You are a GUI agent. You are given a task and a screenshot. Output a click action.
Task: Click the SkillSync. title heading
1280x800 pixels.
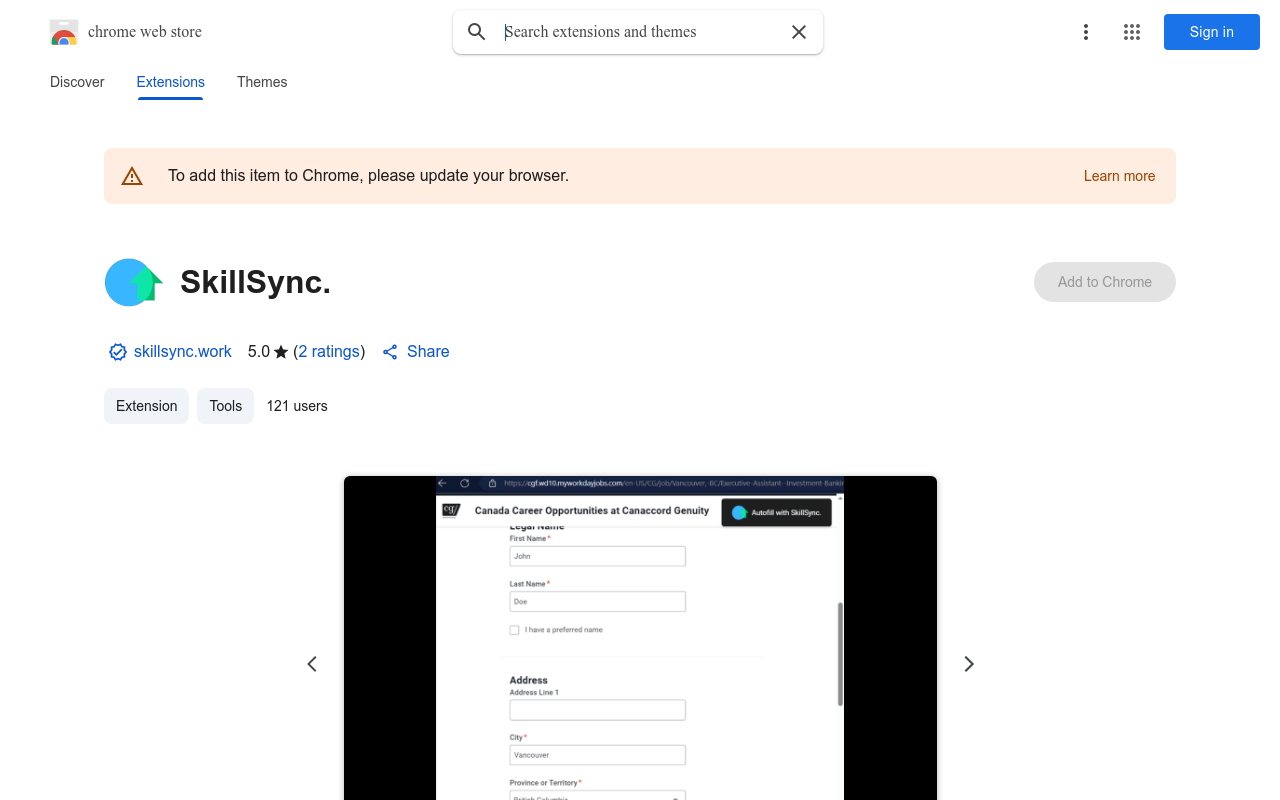point(255,282)
